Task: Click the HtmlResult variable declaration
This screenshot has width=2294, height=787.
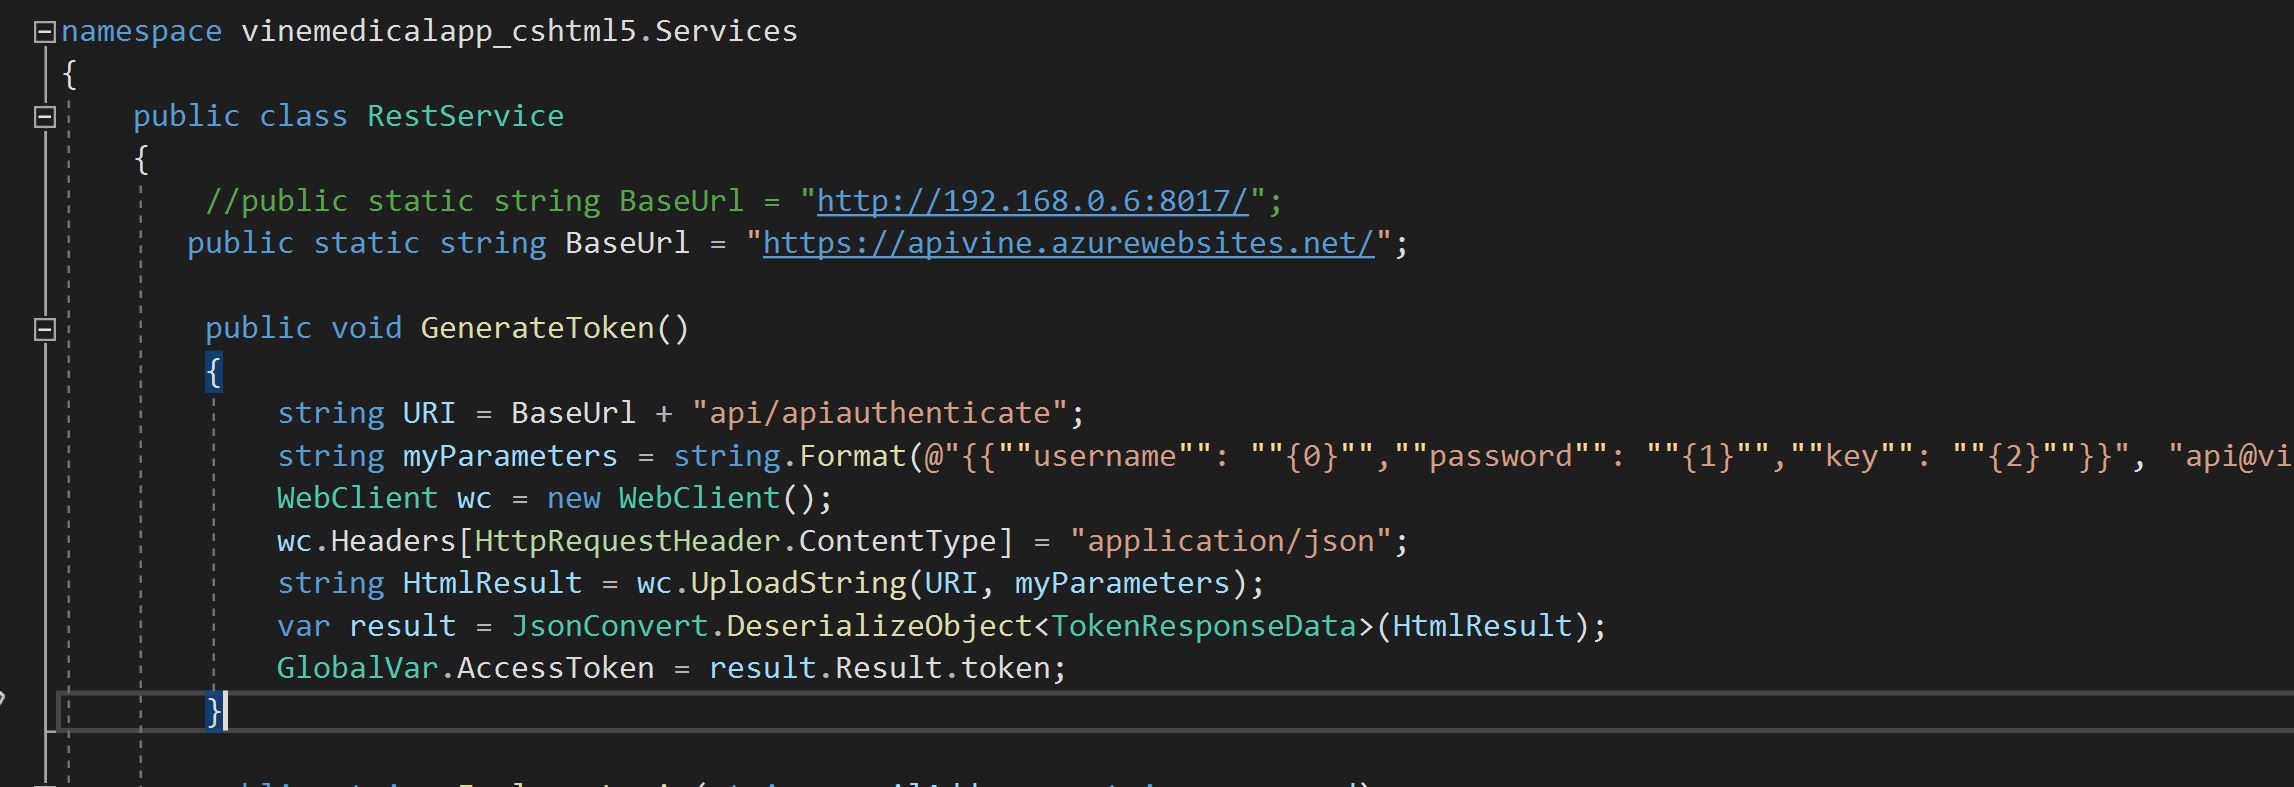Action: (x=492, y=583)
